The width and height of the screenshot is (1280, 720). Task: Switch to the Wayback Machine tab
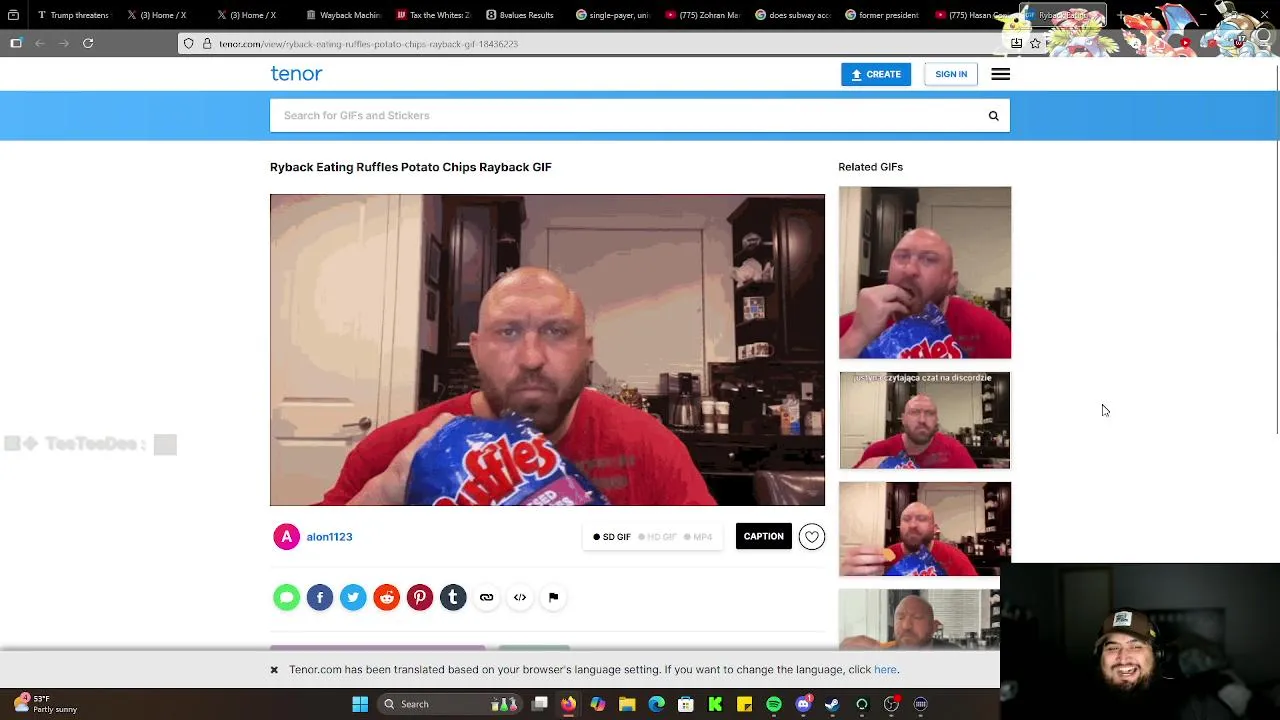tap(344, 15)
